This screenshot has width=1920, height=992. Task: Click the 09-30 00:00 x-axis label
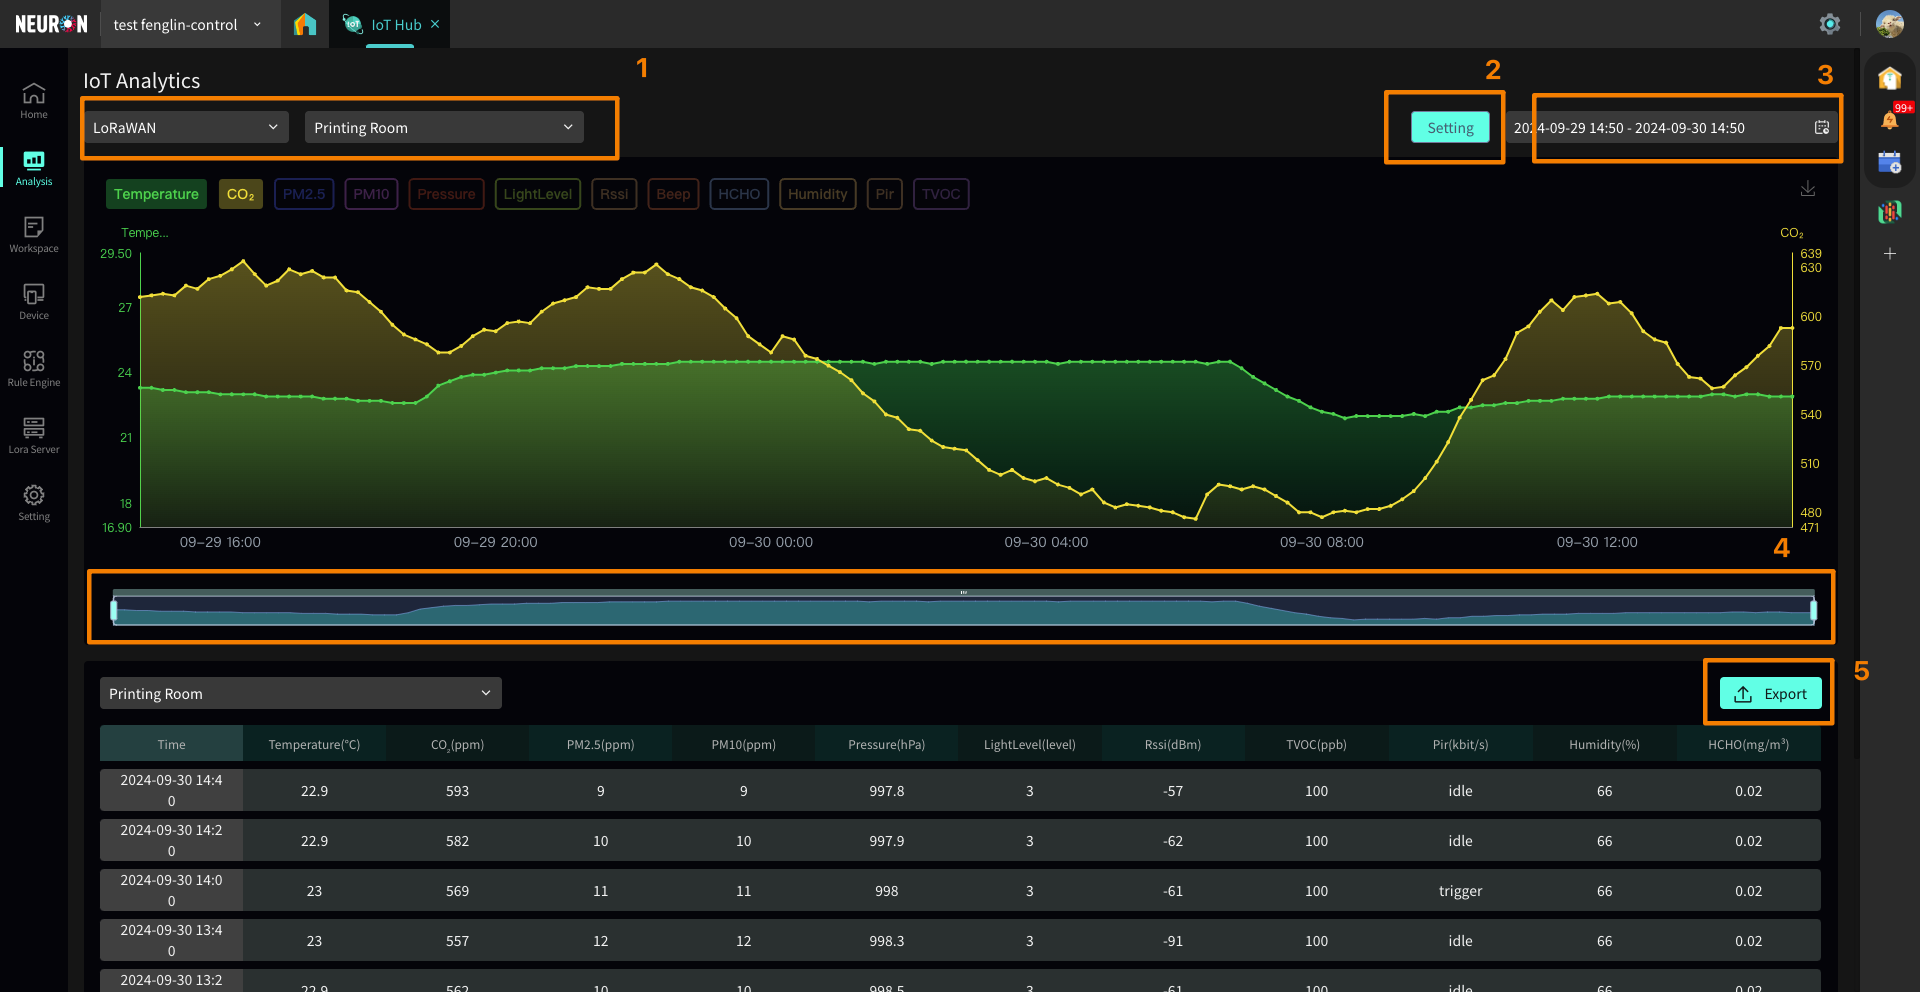click(x=770, y=542)
